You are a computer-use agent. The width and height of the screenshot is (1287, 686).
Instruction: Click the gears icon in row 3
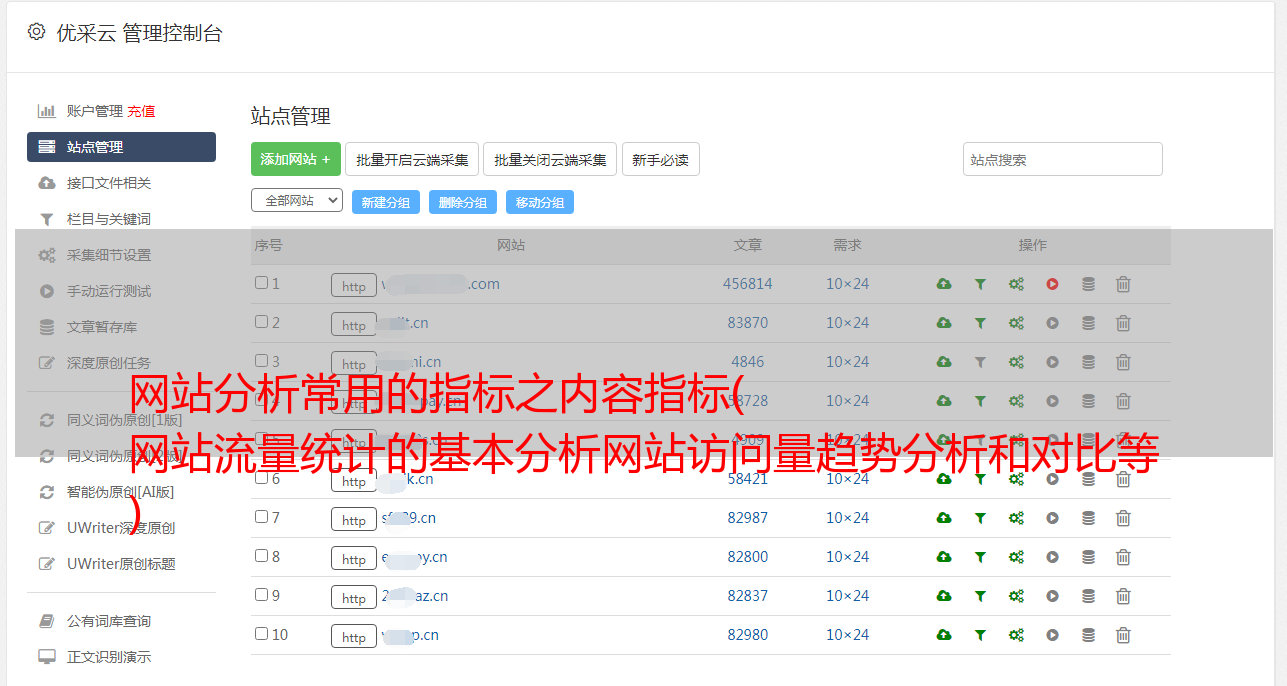pyautogui.click(x=1016, y=362)
